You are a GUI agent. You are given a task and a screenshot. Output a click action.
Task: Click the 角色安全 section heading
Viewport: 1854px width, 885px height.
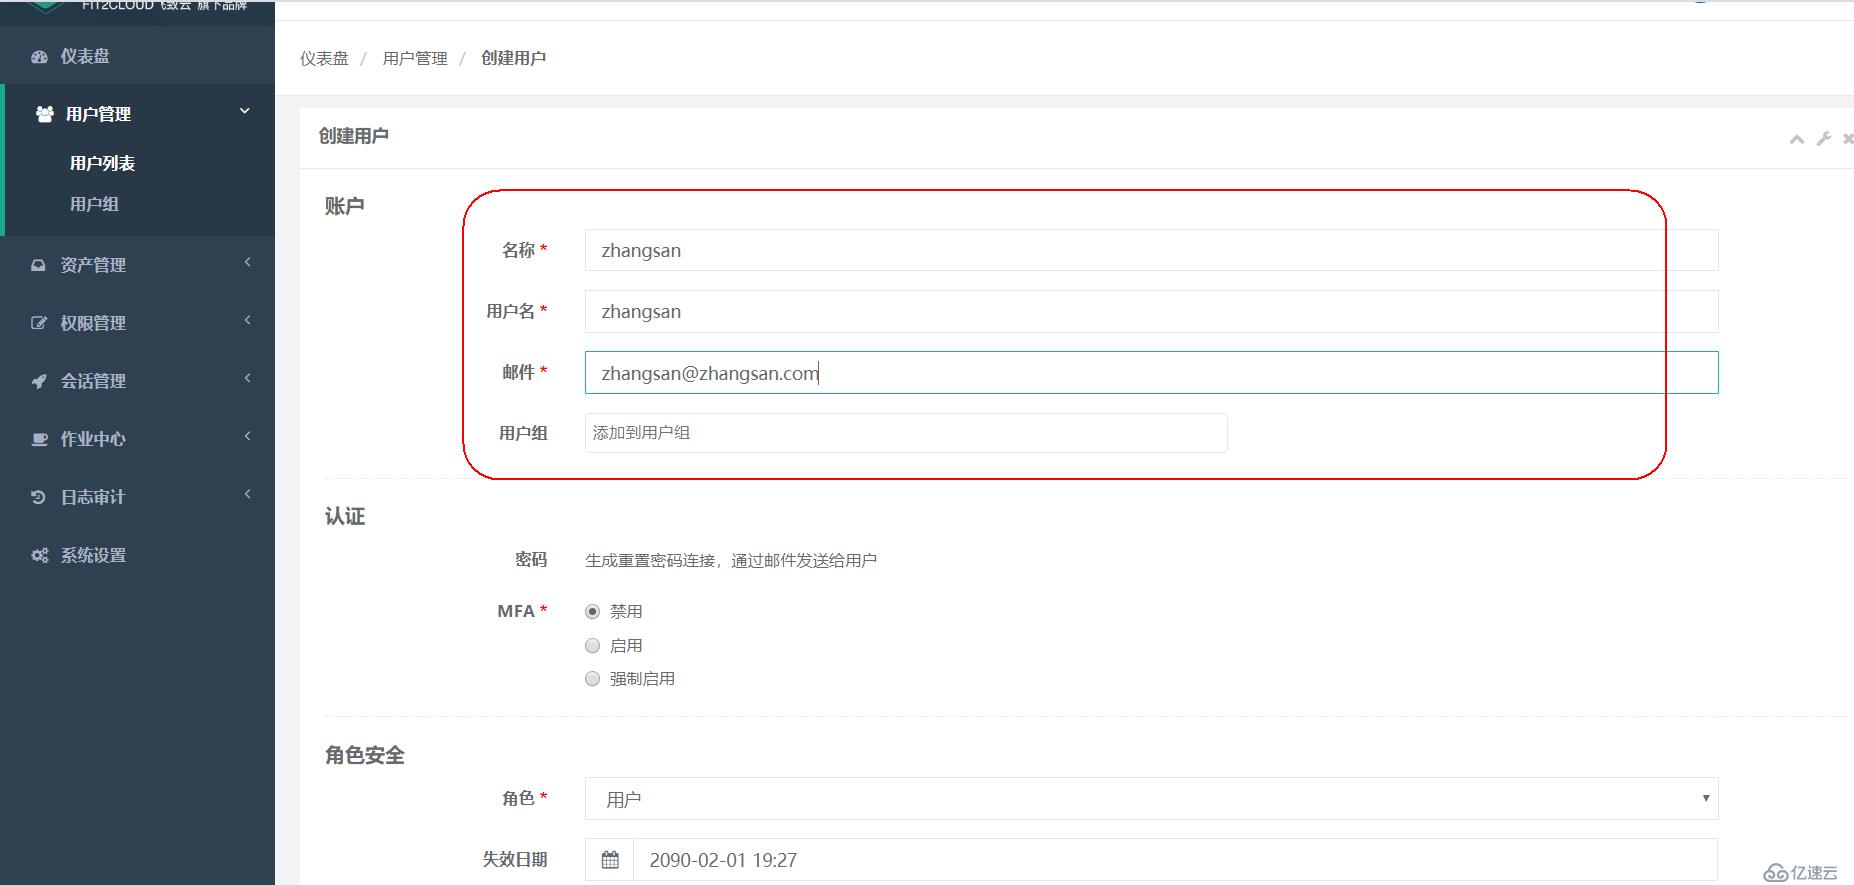point(364,755)
